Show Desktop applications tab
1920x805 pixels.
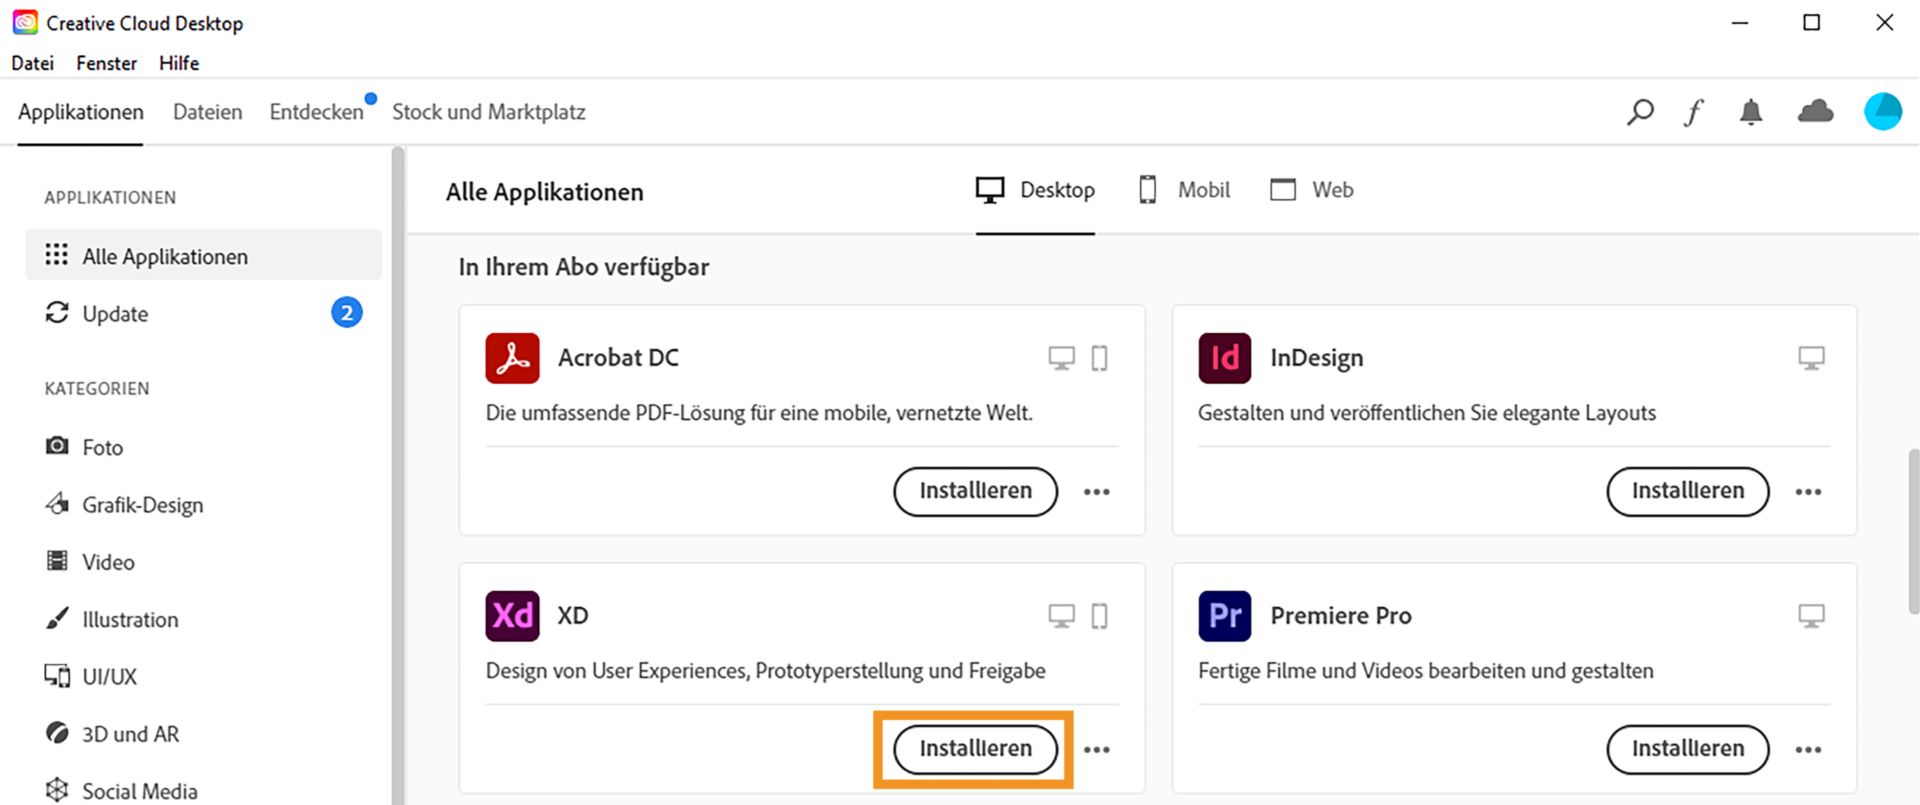pos(1035,190)
